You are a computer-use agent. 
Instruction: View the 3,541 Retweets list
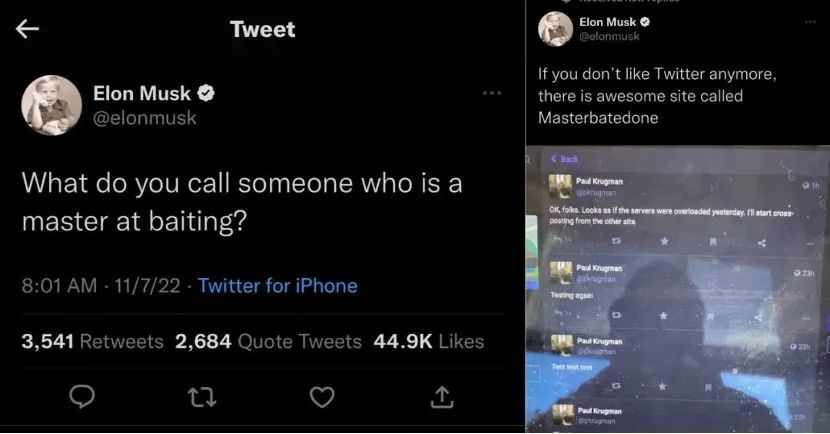[93, 341]
